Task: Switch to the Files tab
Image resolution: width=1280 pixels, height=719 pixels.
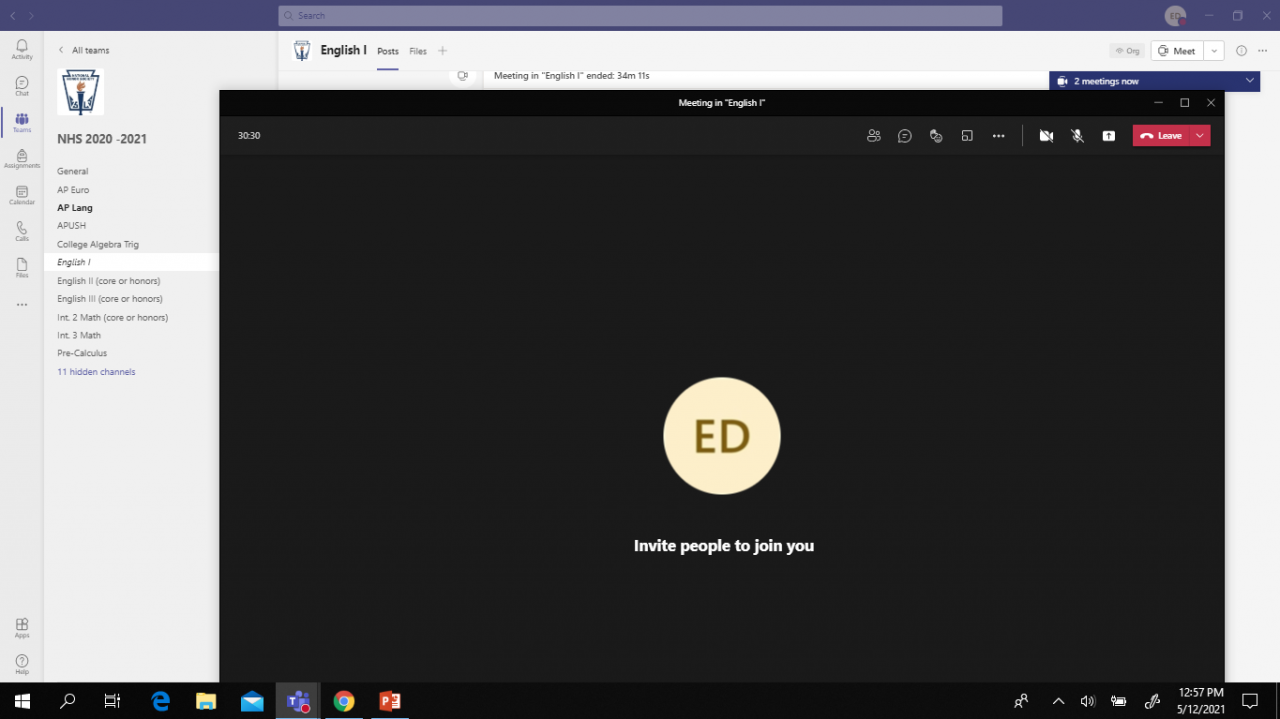Action: click(x=418, y=51)
